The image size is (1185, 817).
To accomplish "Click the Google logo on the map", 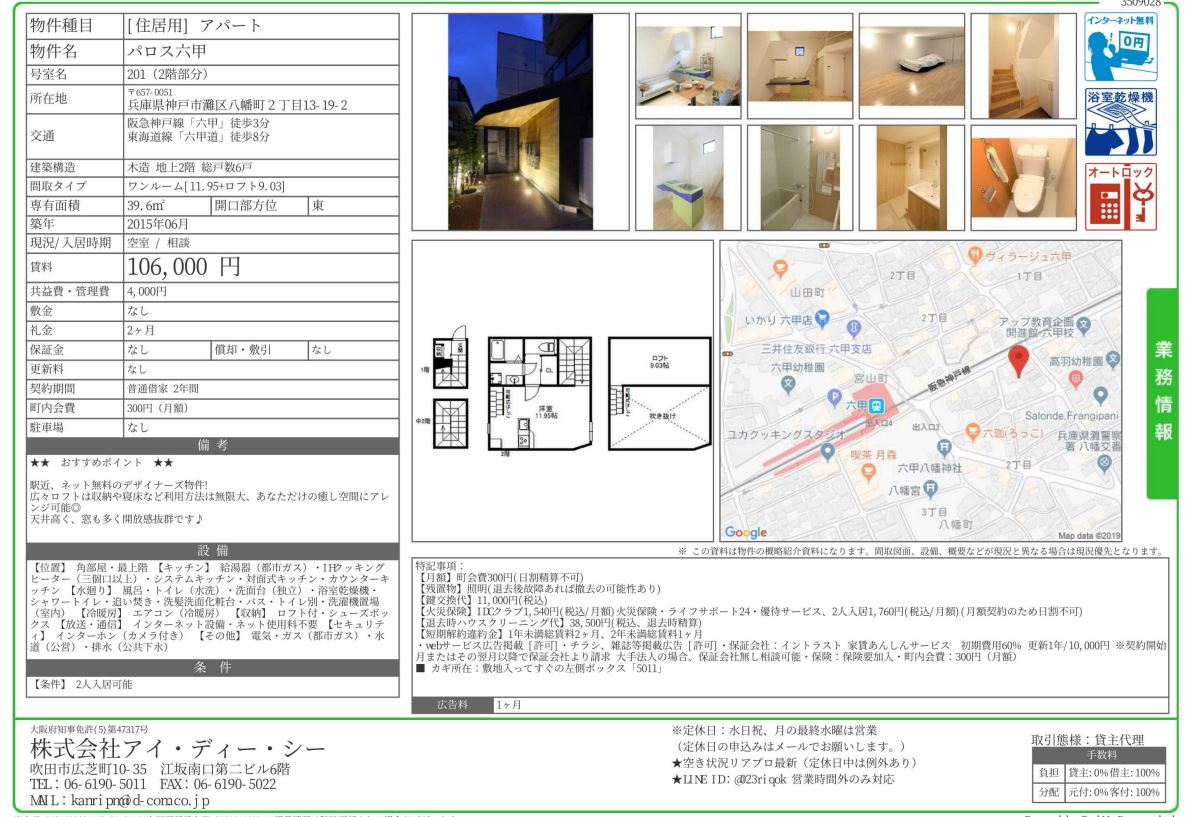I will click(x=745, y=532).
